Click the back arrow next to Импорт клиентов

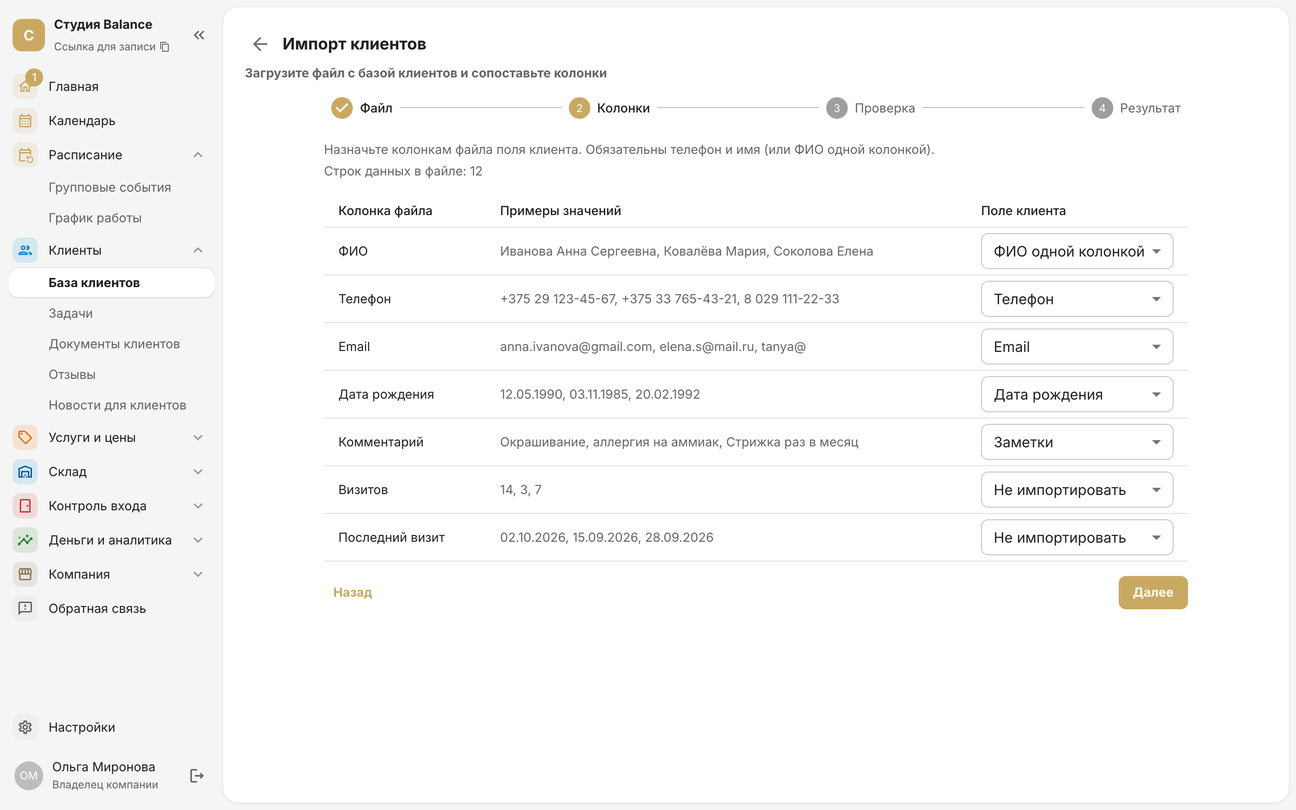260,44
